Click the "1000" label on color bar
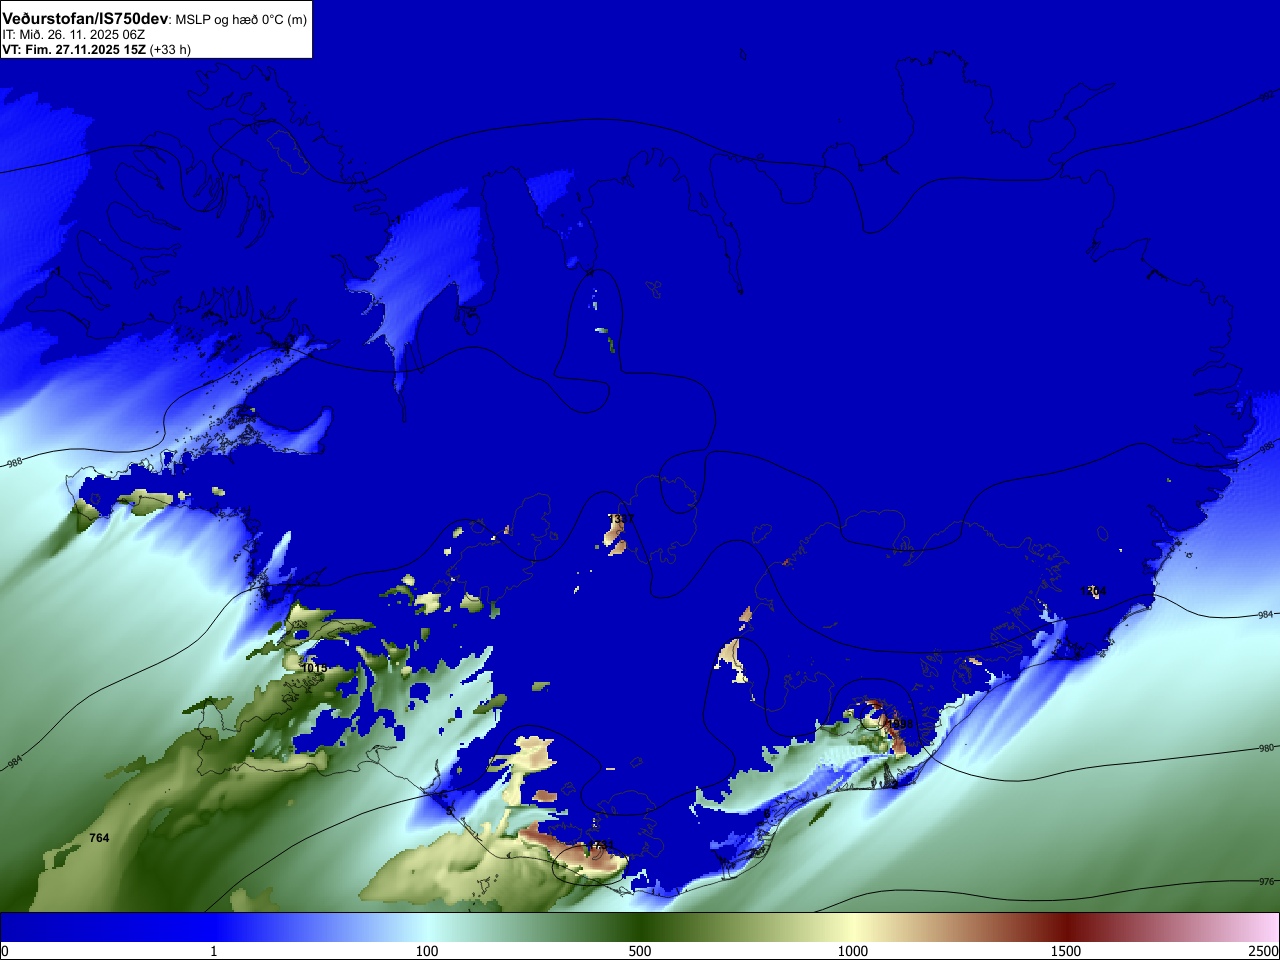The height and width of the screenshot is (960, 1280). pyautogui.click(x=853, y=951)
